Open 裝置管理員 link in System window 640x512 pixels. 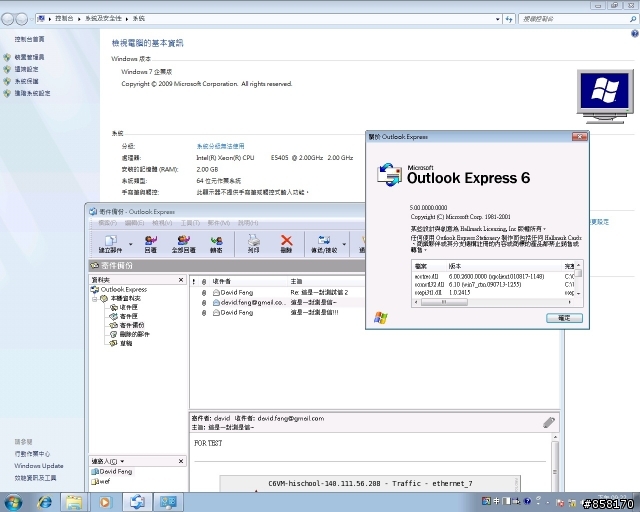(x=29, y=57)
